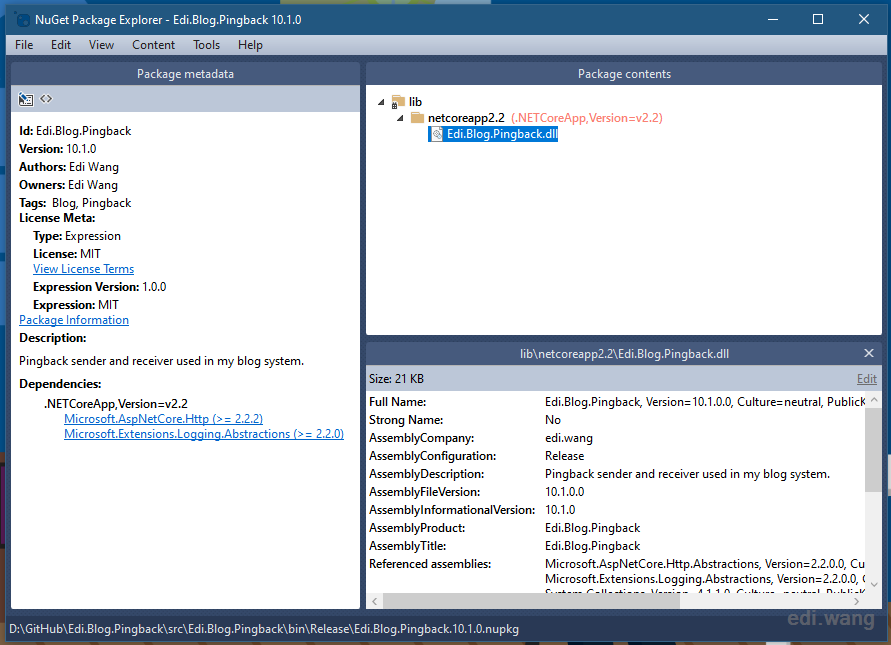Open the File menu

coord(24,45)
